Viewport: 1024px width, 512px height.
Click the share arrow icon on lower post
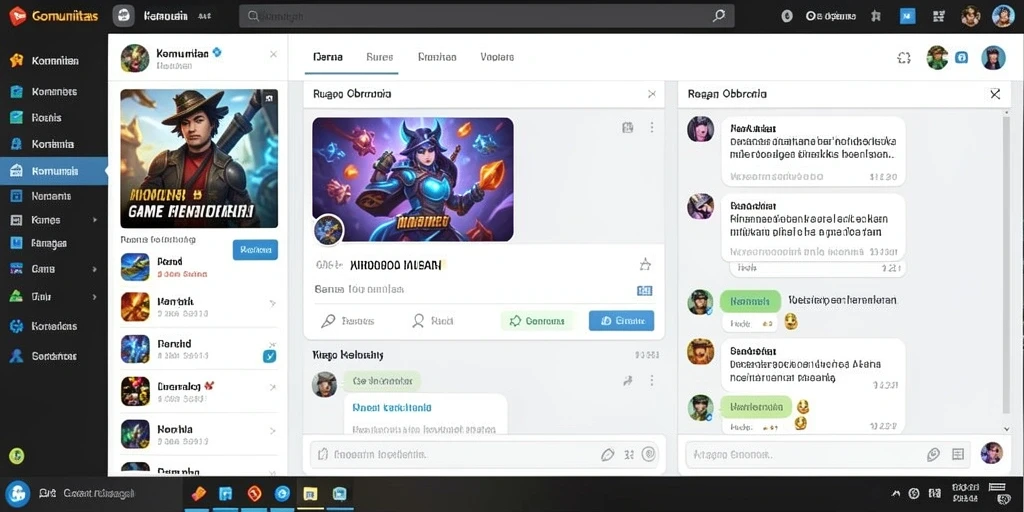[x=628, y=381]
